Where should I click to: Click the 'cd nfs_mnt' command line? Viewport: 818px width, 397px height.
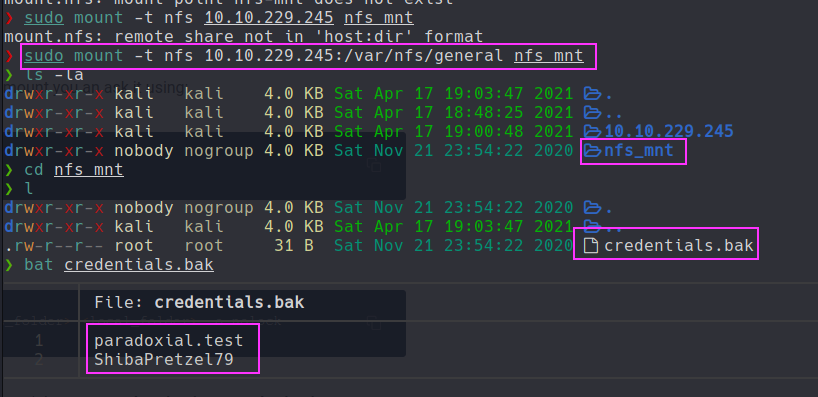click(x=74, y=170)
